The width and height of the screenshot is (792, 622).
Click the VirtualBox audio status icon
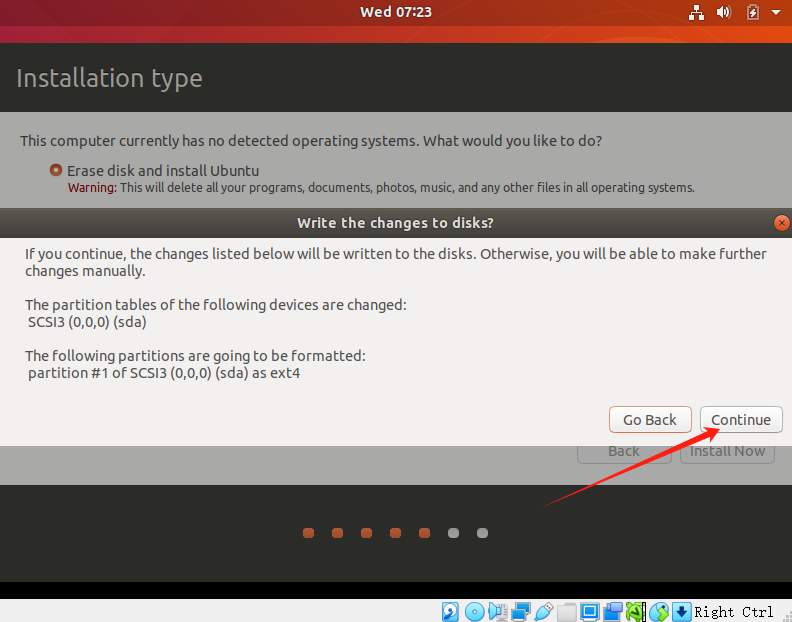pos(498,612)
